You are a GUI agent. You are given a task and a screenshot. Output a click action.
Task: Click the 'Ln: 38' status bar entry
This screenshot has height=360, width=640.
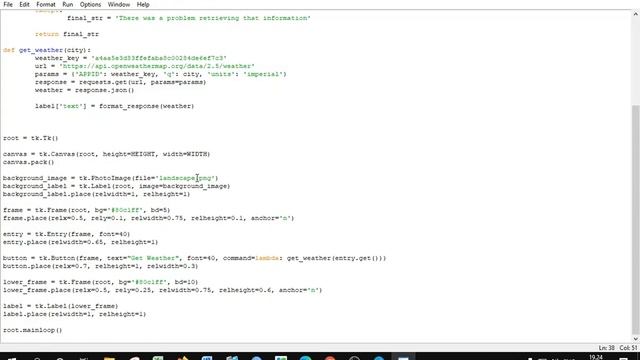pos(607,348)
